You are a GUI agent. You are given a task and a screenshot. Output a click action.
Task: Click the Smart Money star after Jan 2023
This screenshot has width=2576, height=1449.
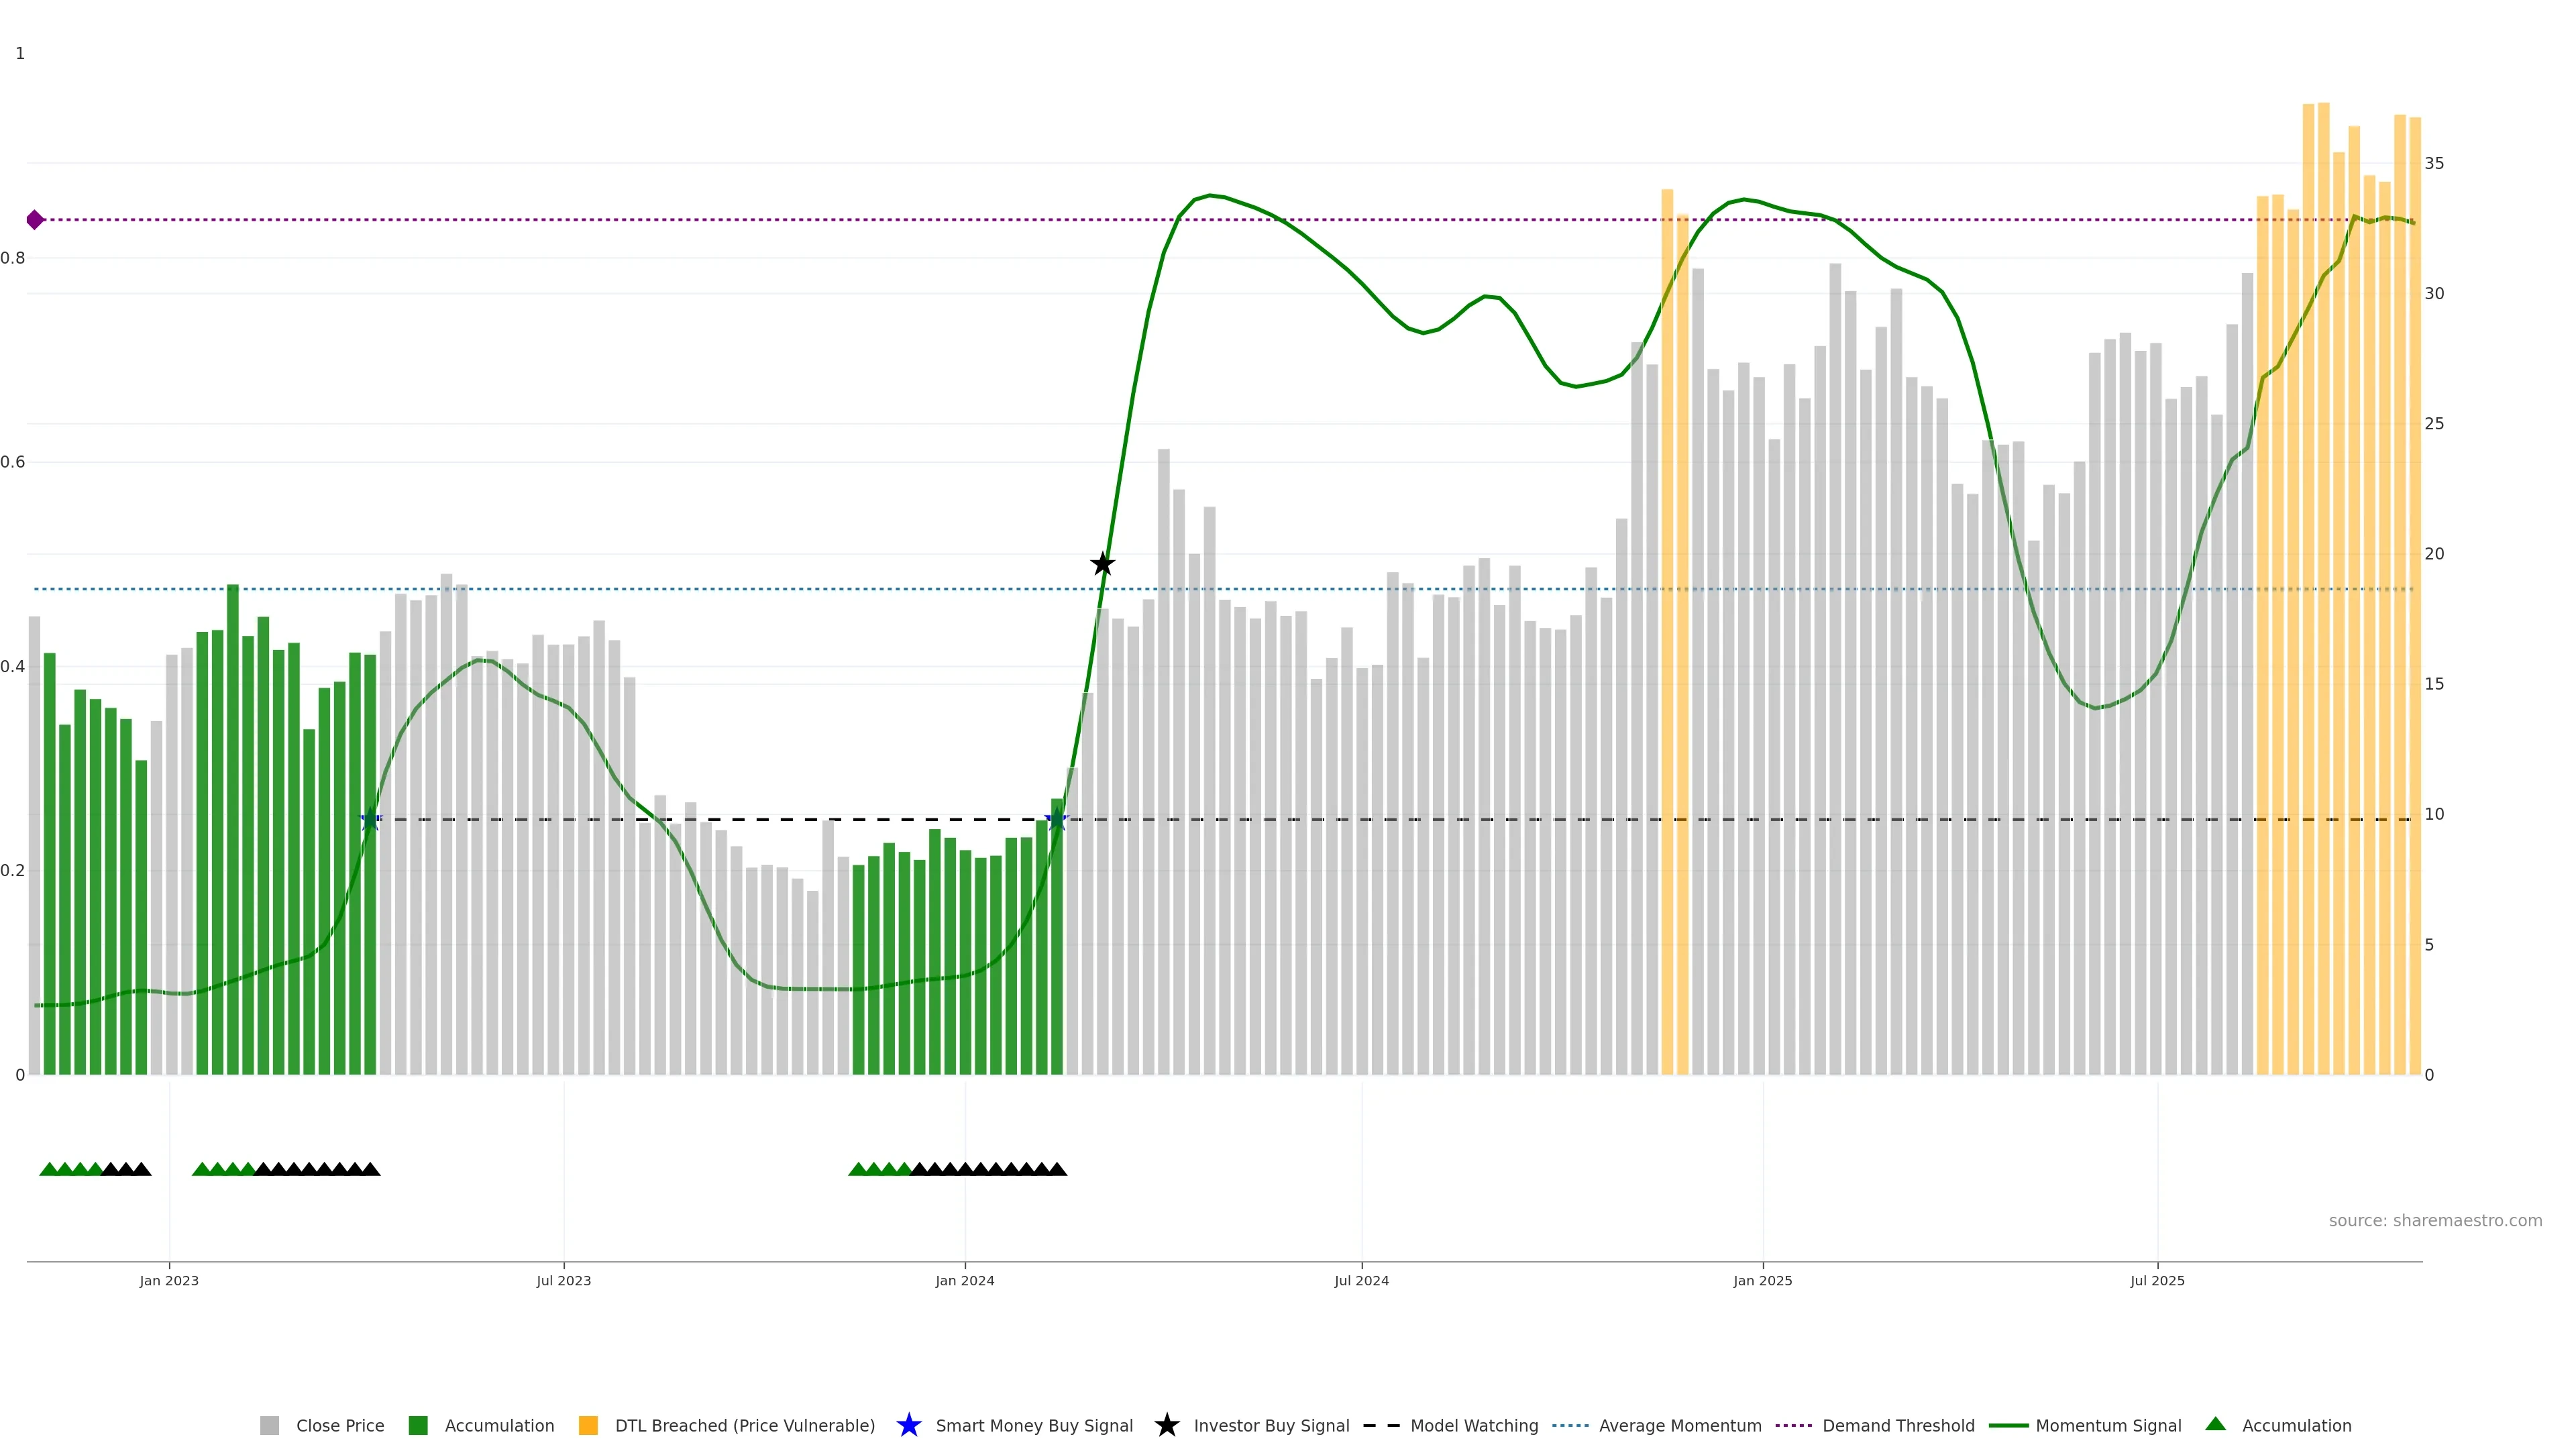click(370, 820)
